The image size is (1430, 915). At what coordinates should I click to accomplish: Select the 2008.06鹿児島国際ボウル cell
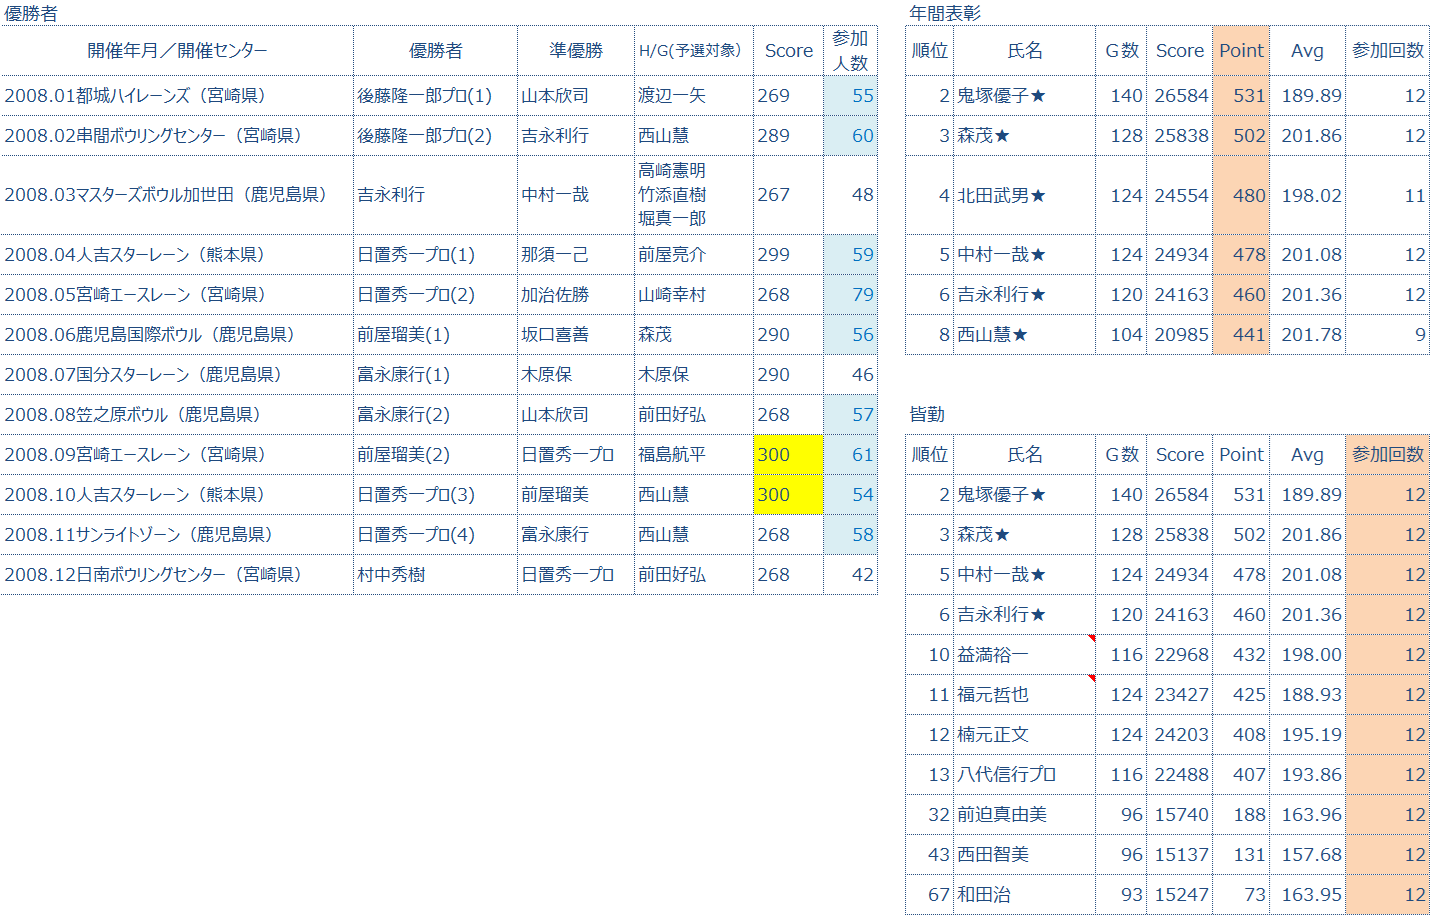(177, 334)
